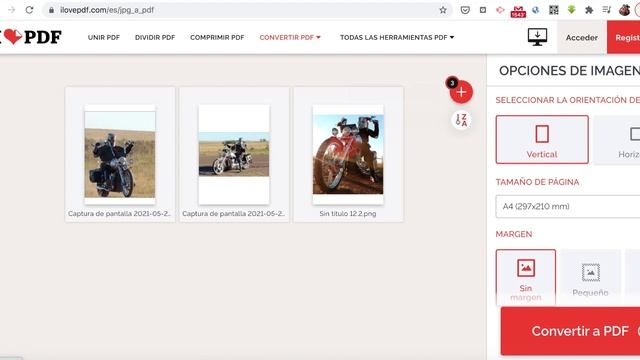
Task: Click the site lock icon in address bar
Action: [51, 10]
